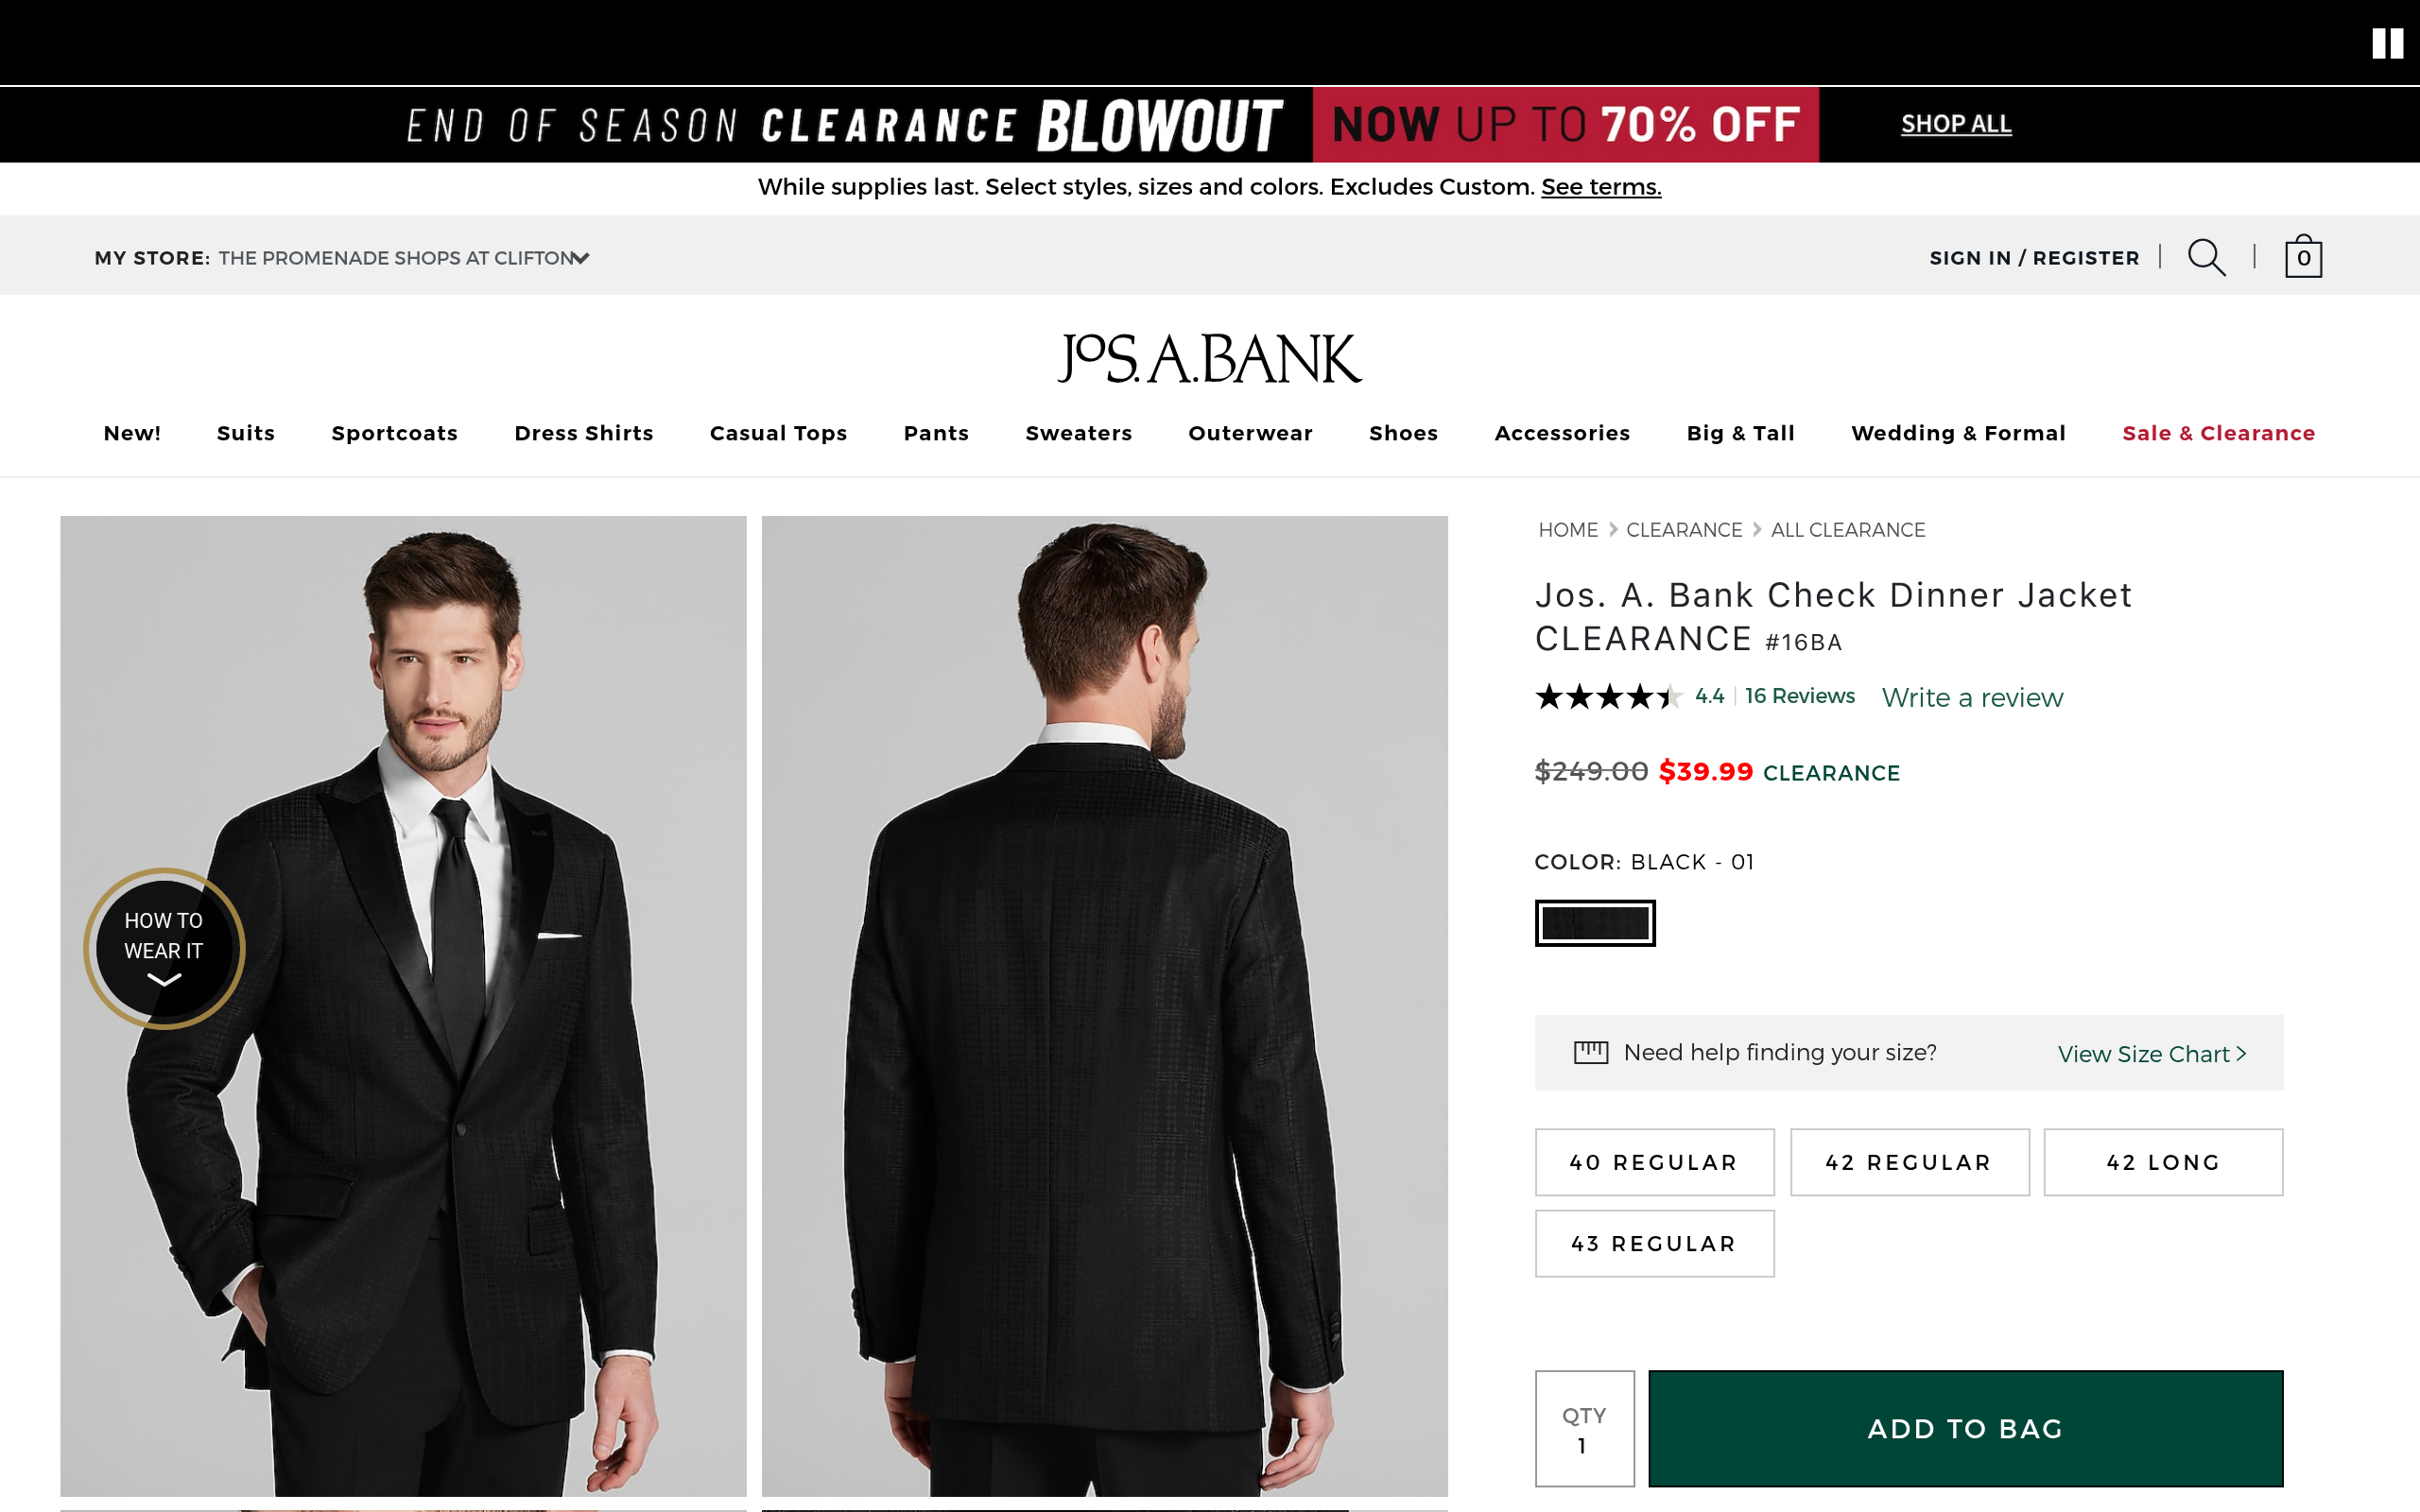Click the star rating icons
2420x1512 pixels.
pyautogui.click(x=1607, y=697)
